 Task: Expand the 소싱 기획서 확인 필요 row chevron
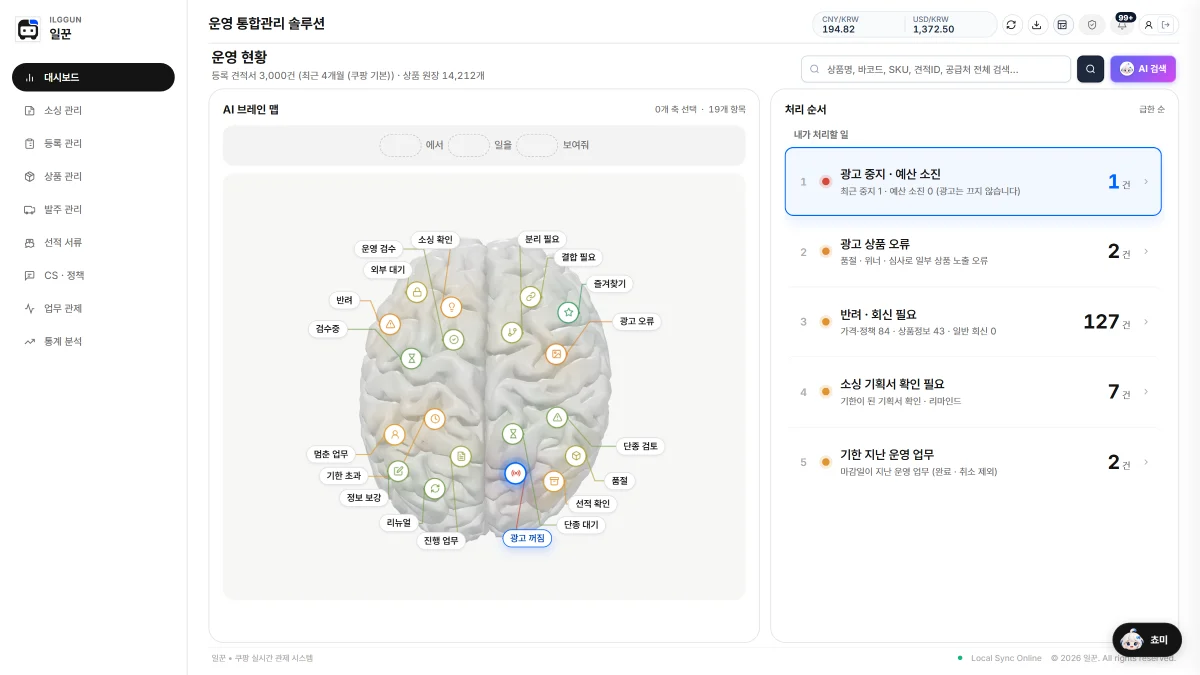pos(1146,392)
